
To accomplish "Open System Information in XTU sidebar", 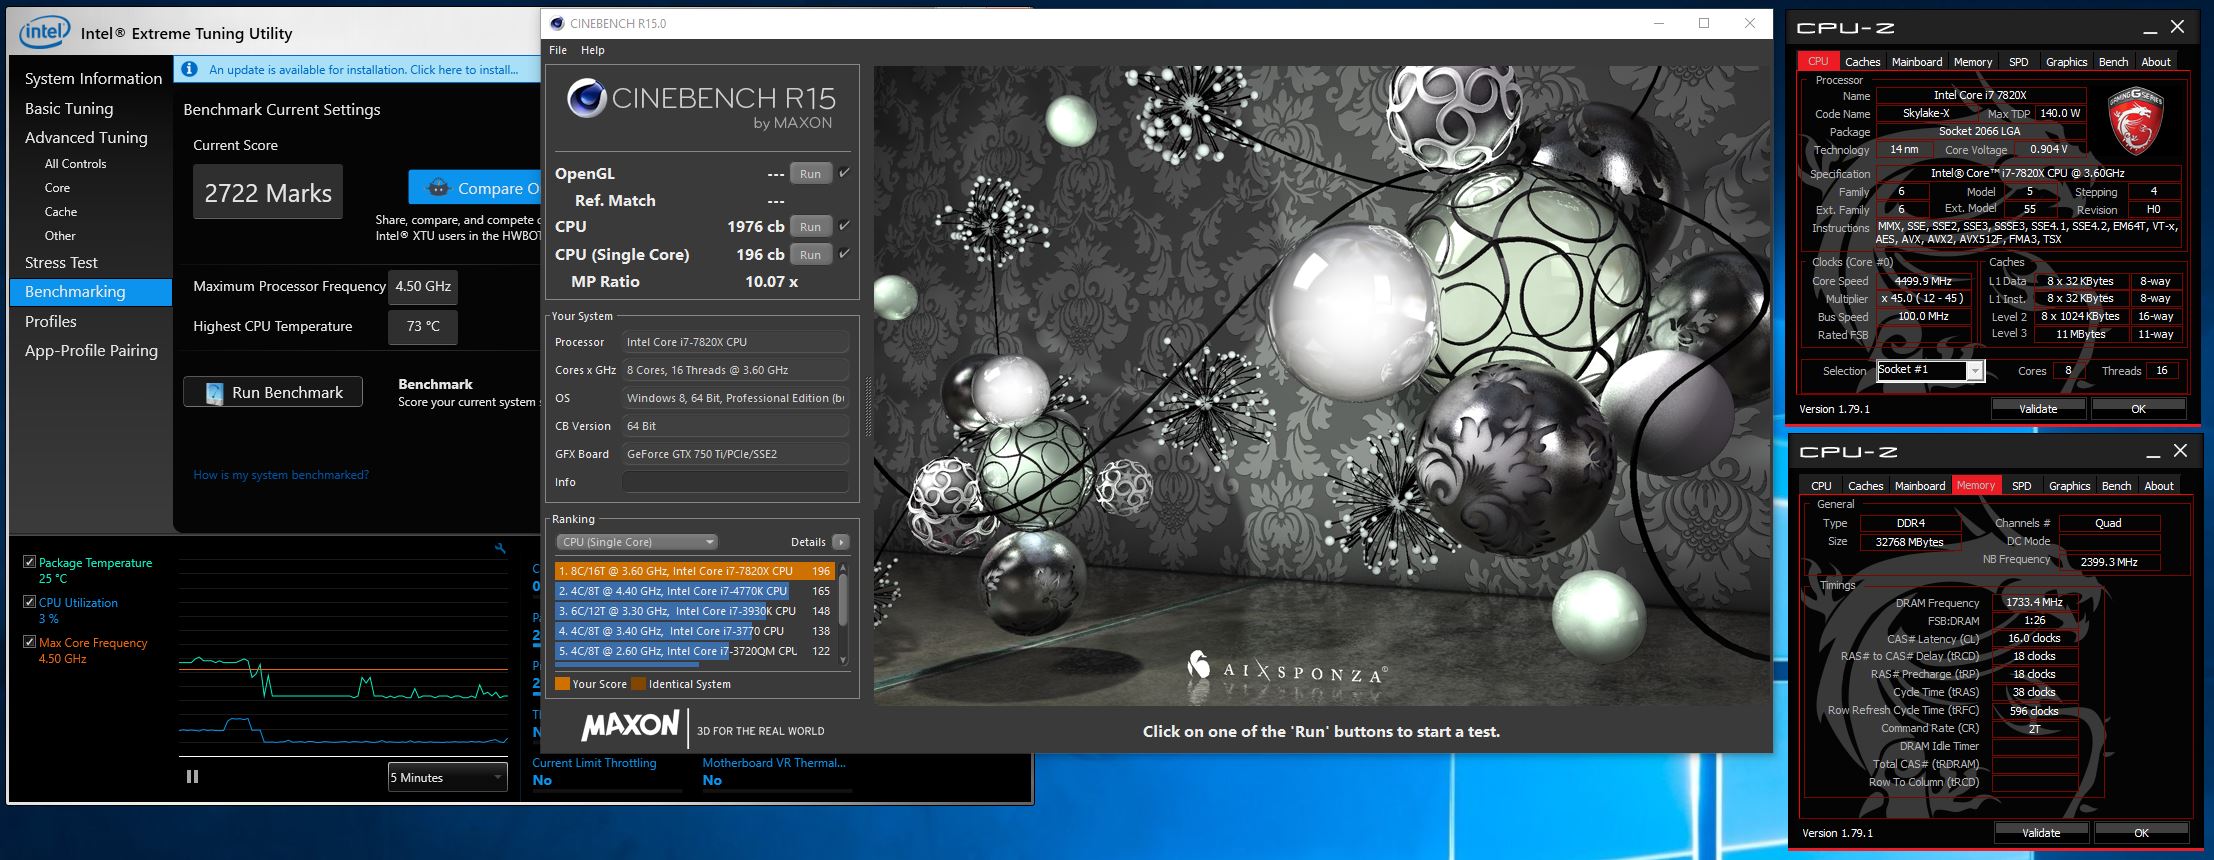I will click(93, 78).
